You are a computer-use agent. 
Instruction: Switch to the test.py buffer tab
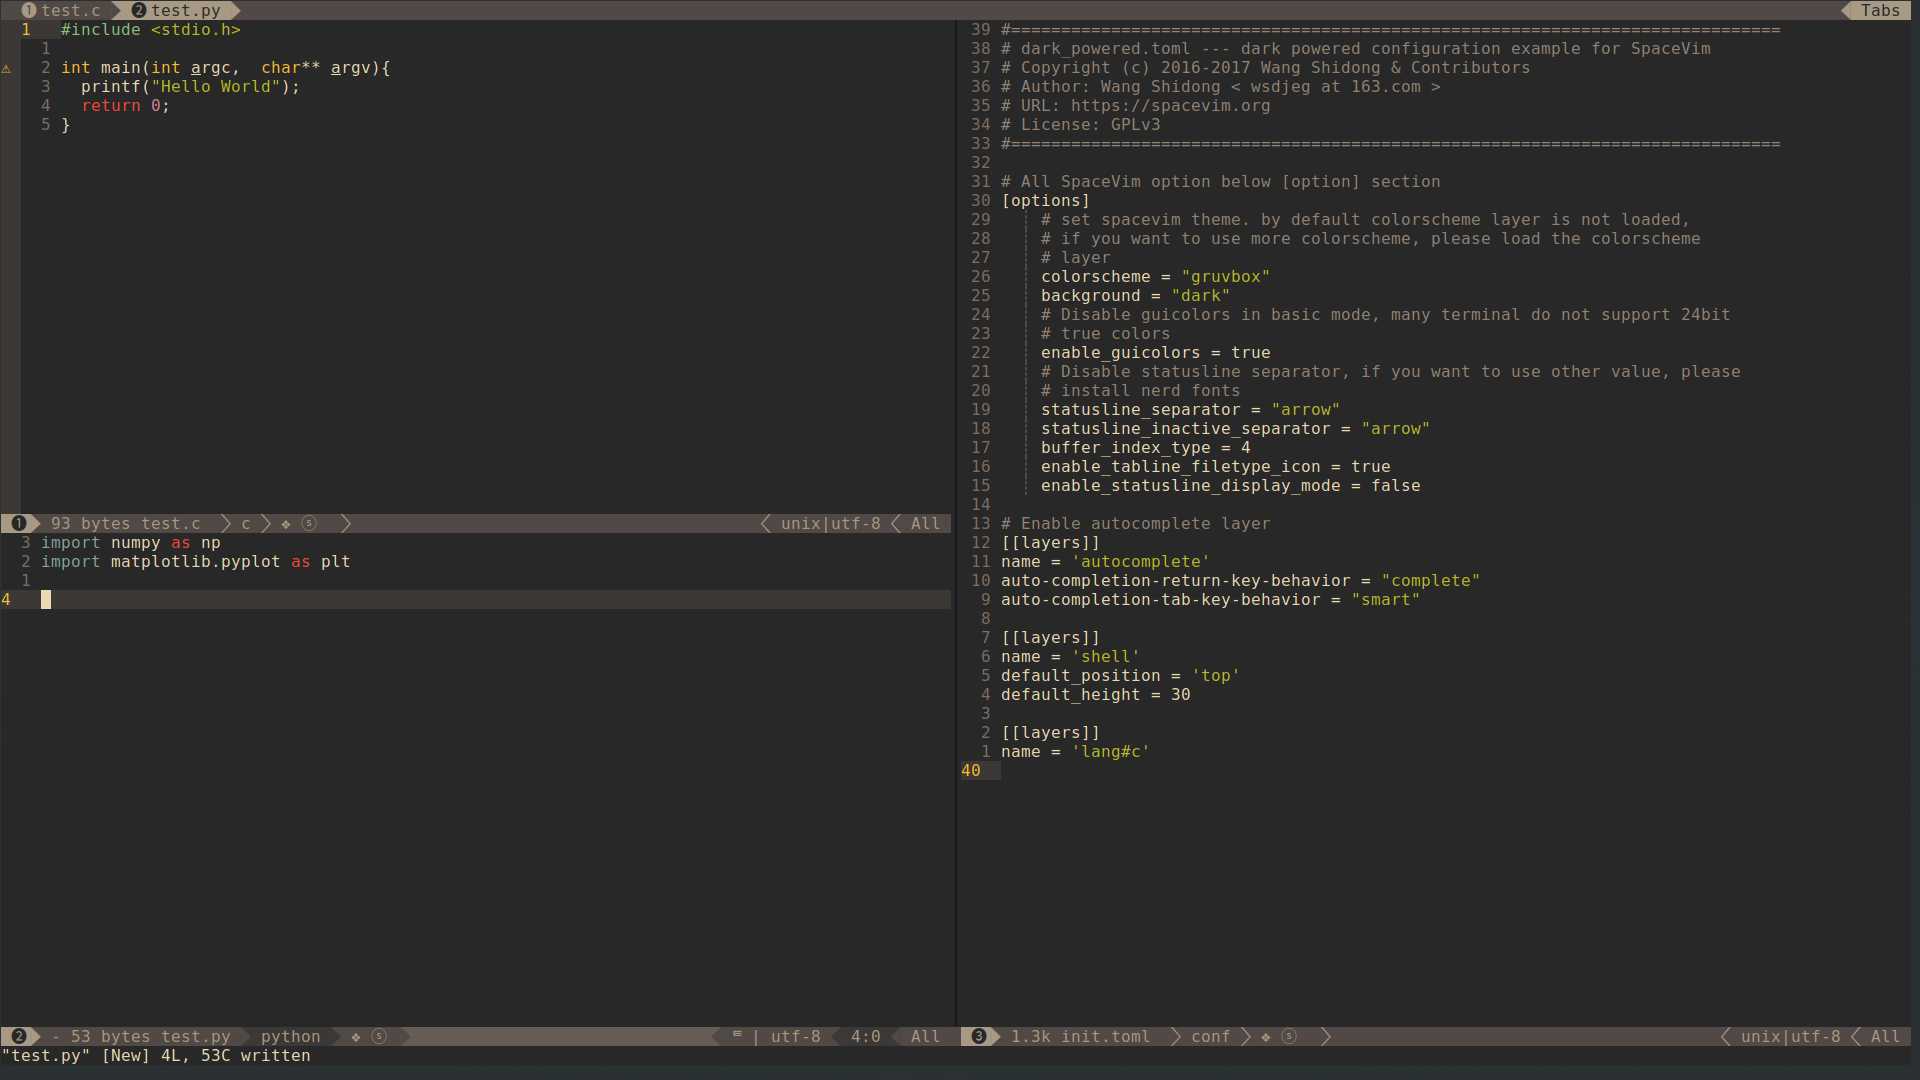coord(176,10)
